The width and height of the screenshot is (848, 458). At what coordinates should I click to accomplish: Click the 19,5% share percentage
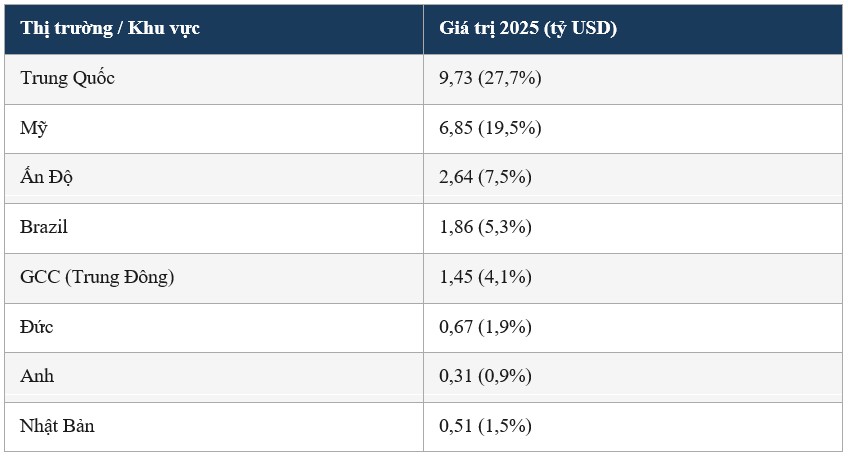point(511,128)
